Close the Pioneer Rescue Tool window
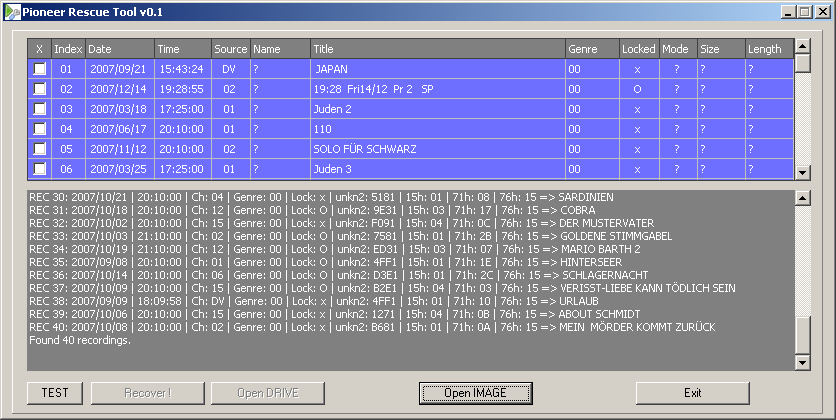This screenshot has width=836, height=420. pyautogui.click(x=822, y=12)
